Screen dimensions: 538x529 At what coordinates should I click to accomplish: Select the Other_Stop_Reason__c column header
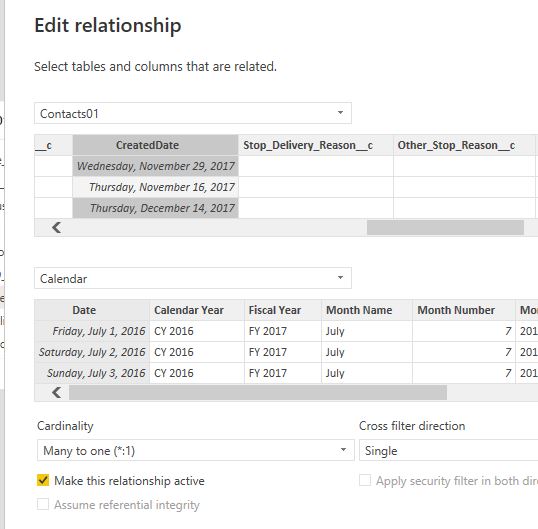tap(464, 145)
